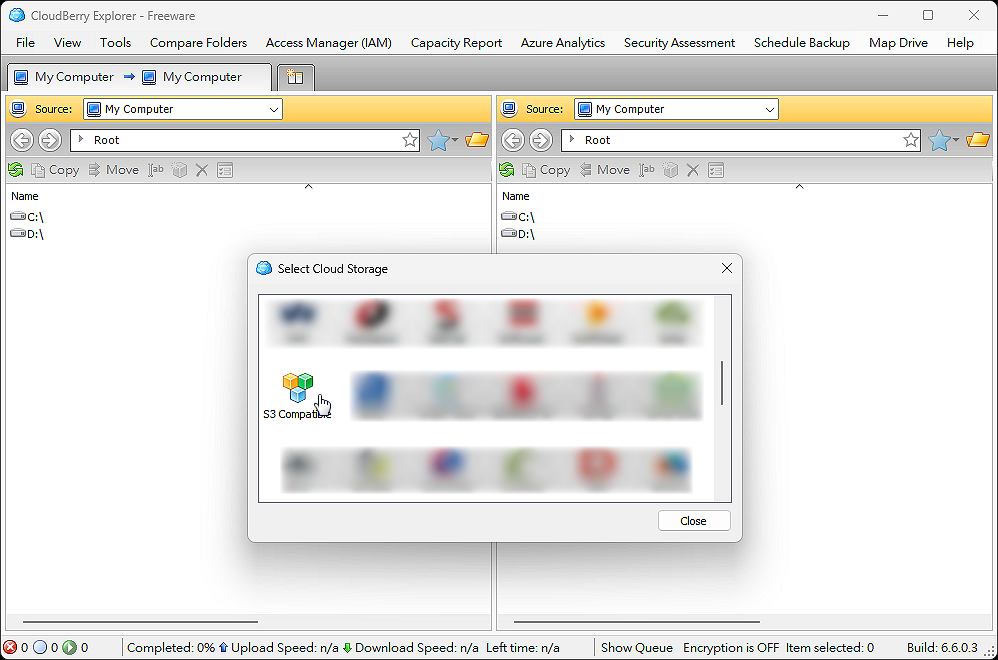The image size is (998, 660).
Task: Click right pane new folder box icon
Action: 670,170
